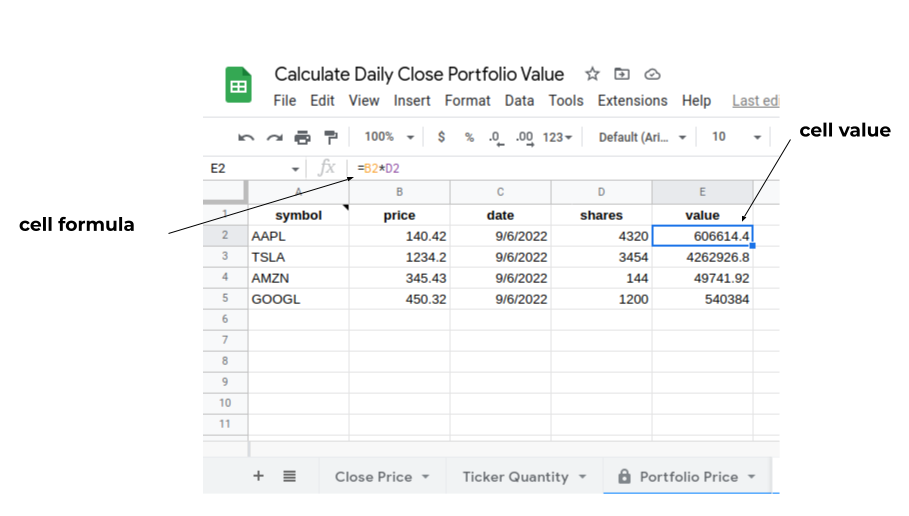Add a new sheet with plus icon

[x=259, y=476]
